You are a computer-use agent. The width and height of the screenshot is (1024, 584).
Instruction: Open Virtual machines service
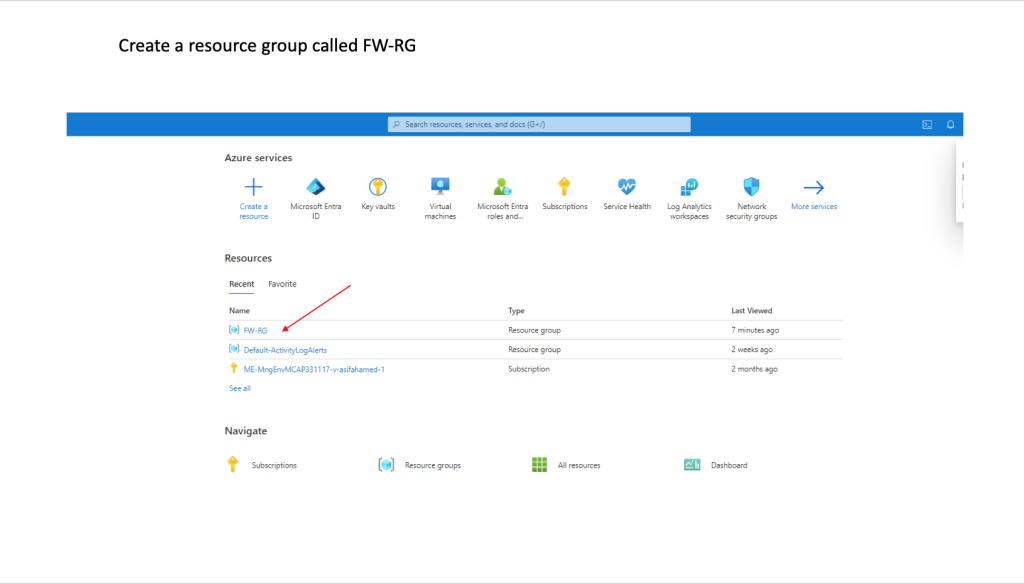[440, 187]
